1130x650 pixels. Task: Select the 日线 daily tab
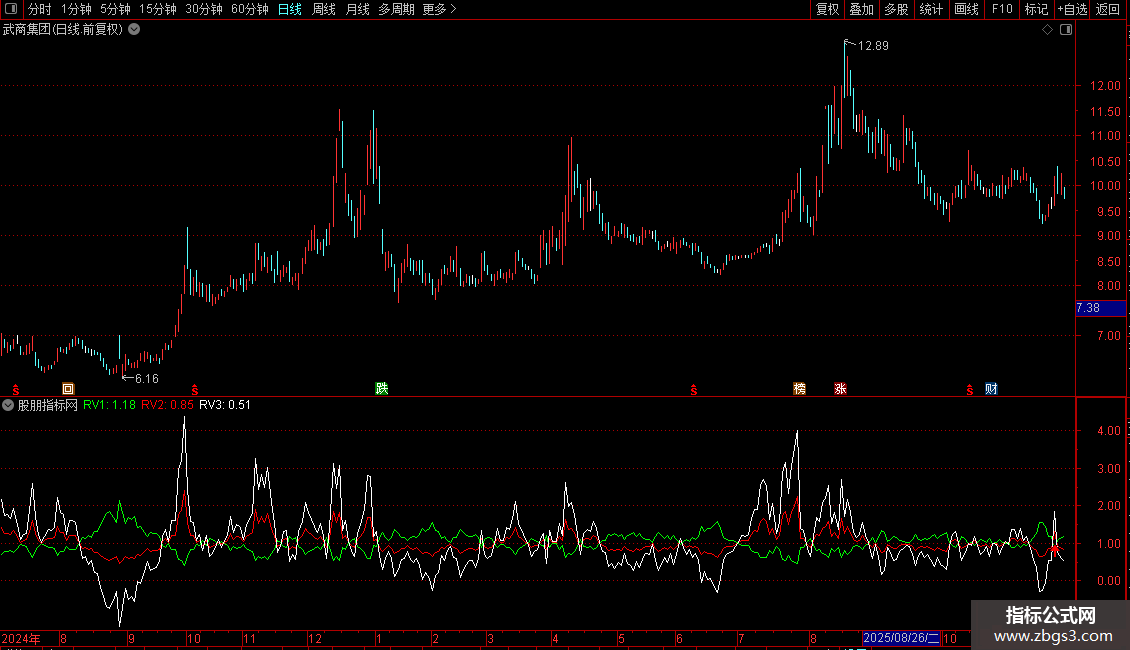pos(290,9)
